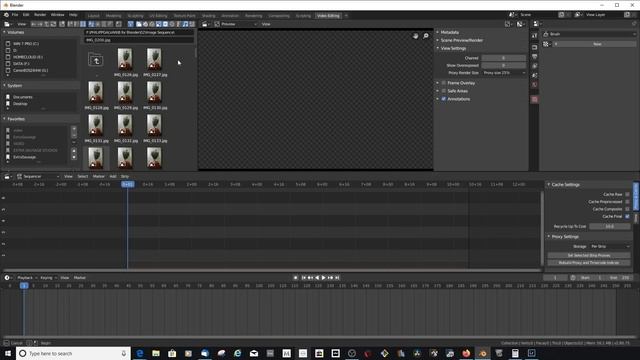Open the Edit menu
Viewport: 640px width, 360px height.
click(26, 15)
